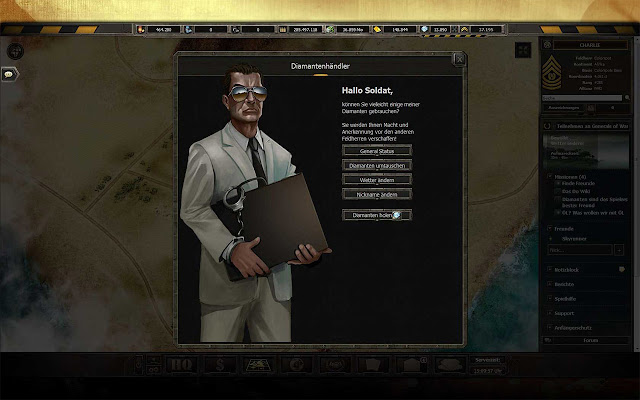Open Nickname ändern
Screen dimensions: 640x400
point(377,195)
